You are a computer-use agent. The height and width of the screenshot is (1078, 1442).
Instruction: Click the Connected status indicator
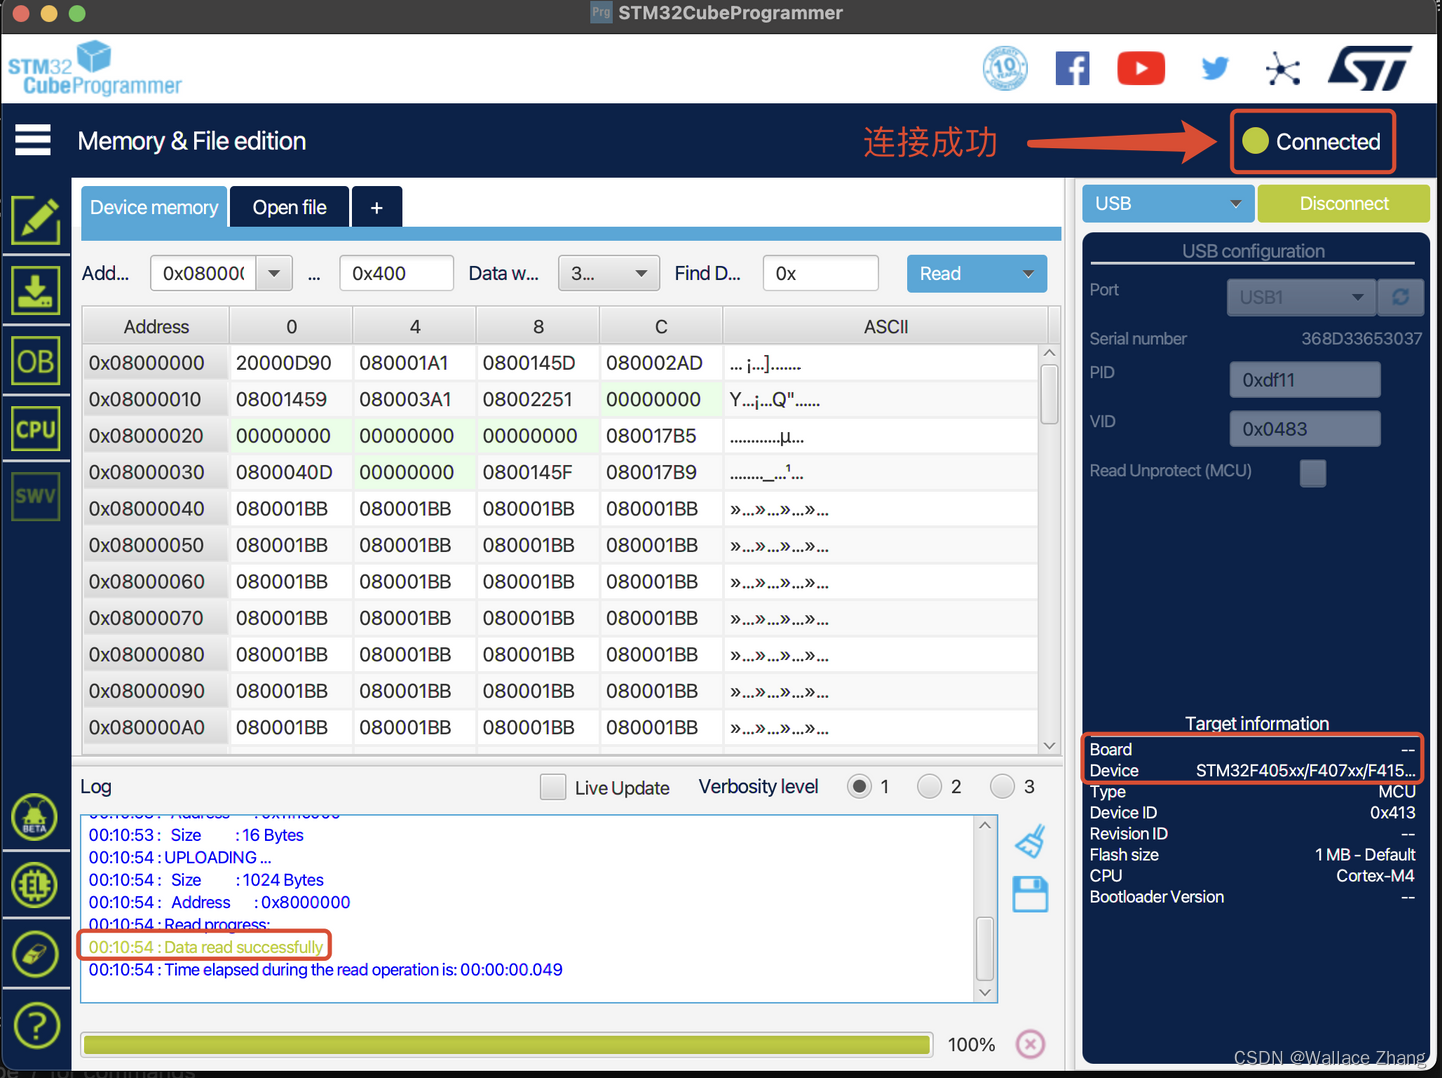click(x=1313, y=142)
